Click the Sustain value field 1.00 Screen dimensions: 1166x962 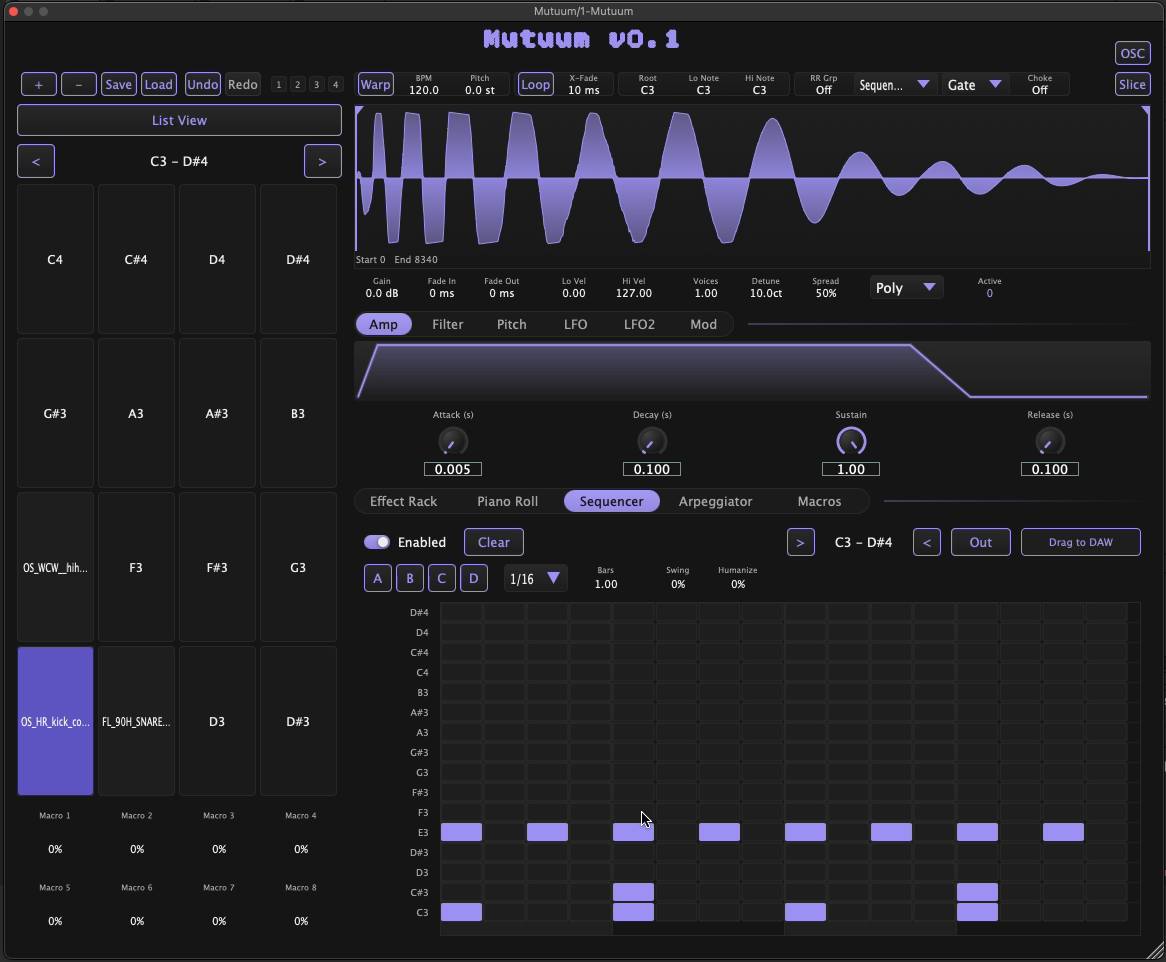[x=851, y=469]
